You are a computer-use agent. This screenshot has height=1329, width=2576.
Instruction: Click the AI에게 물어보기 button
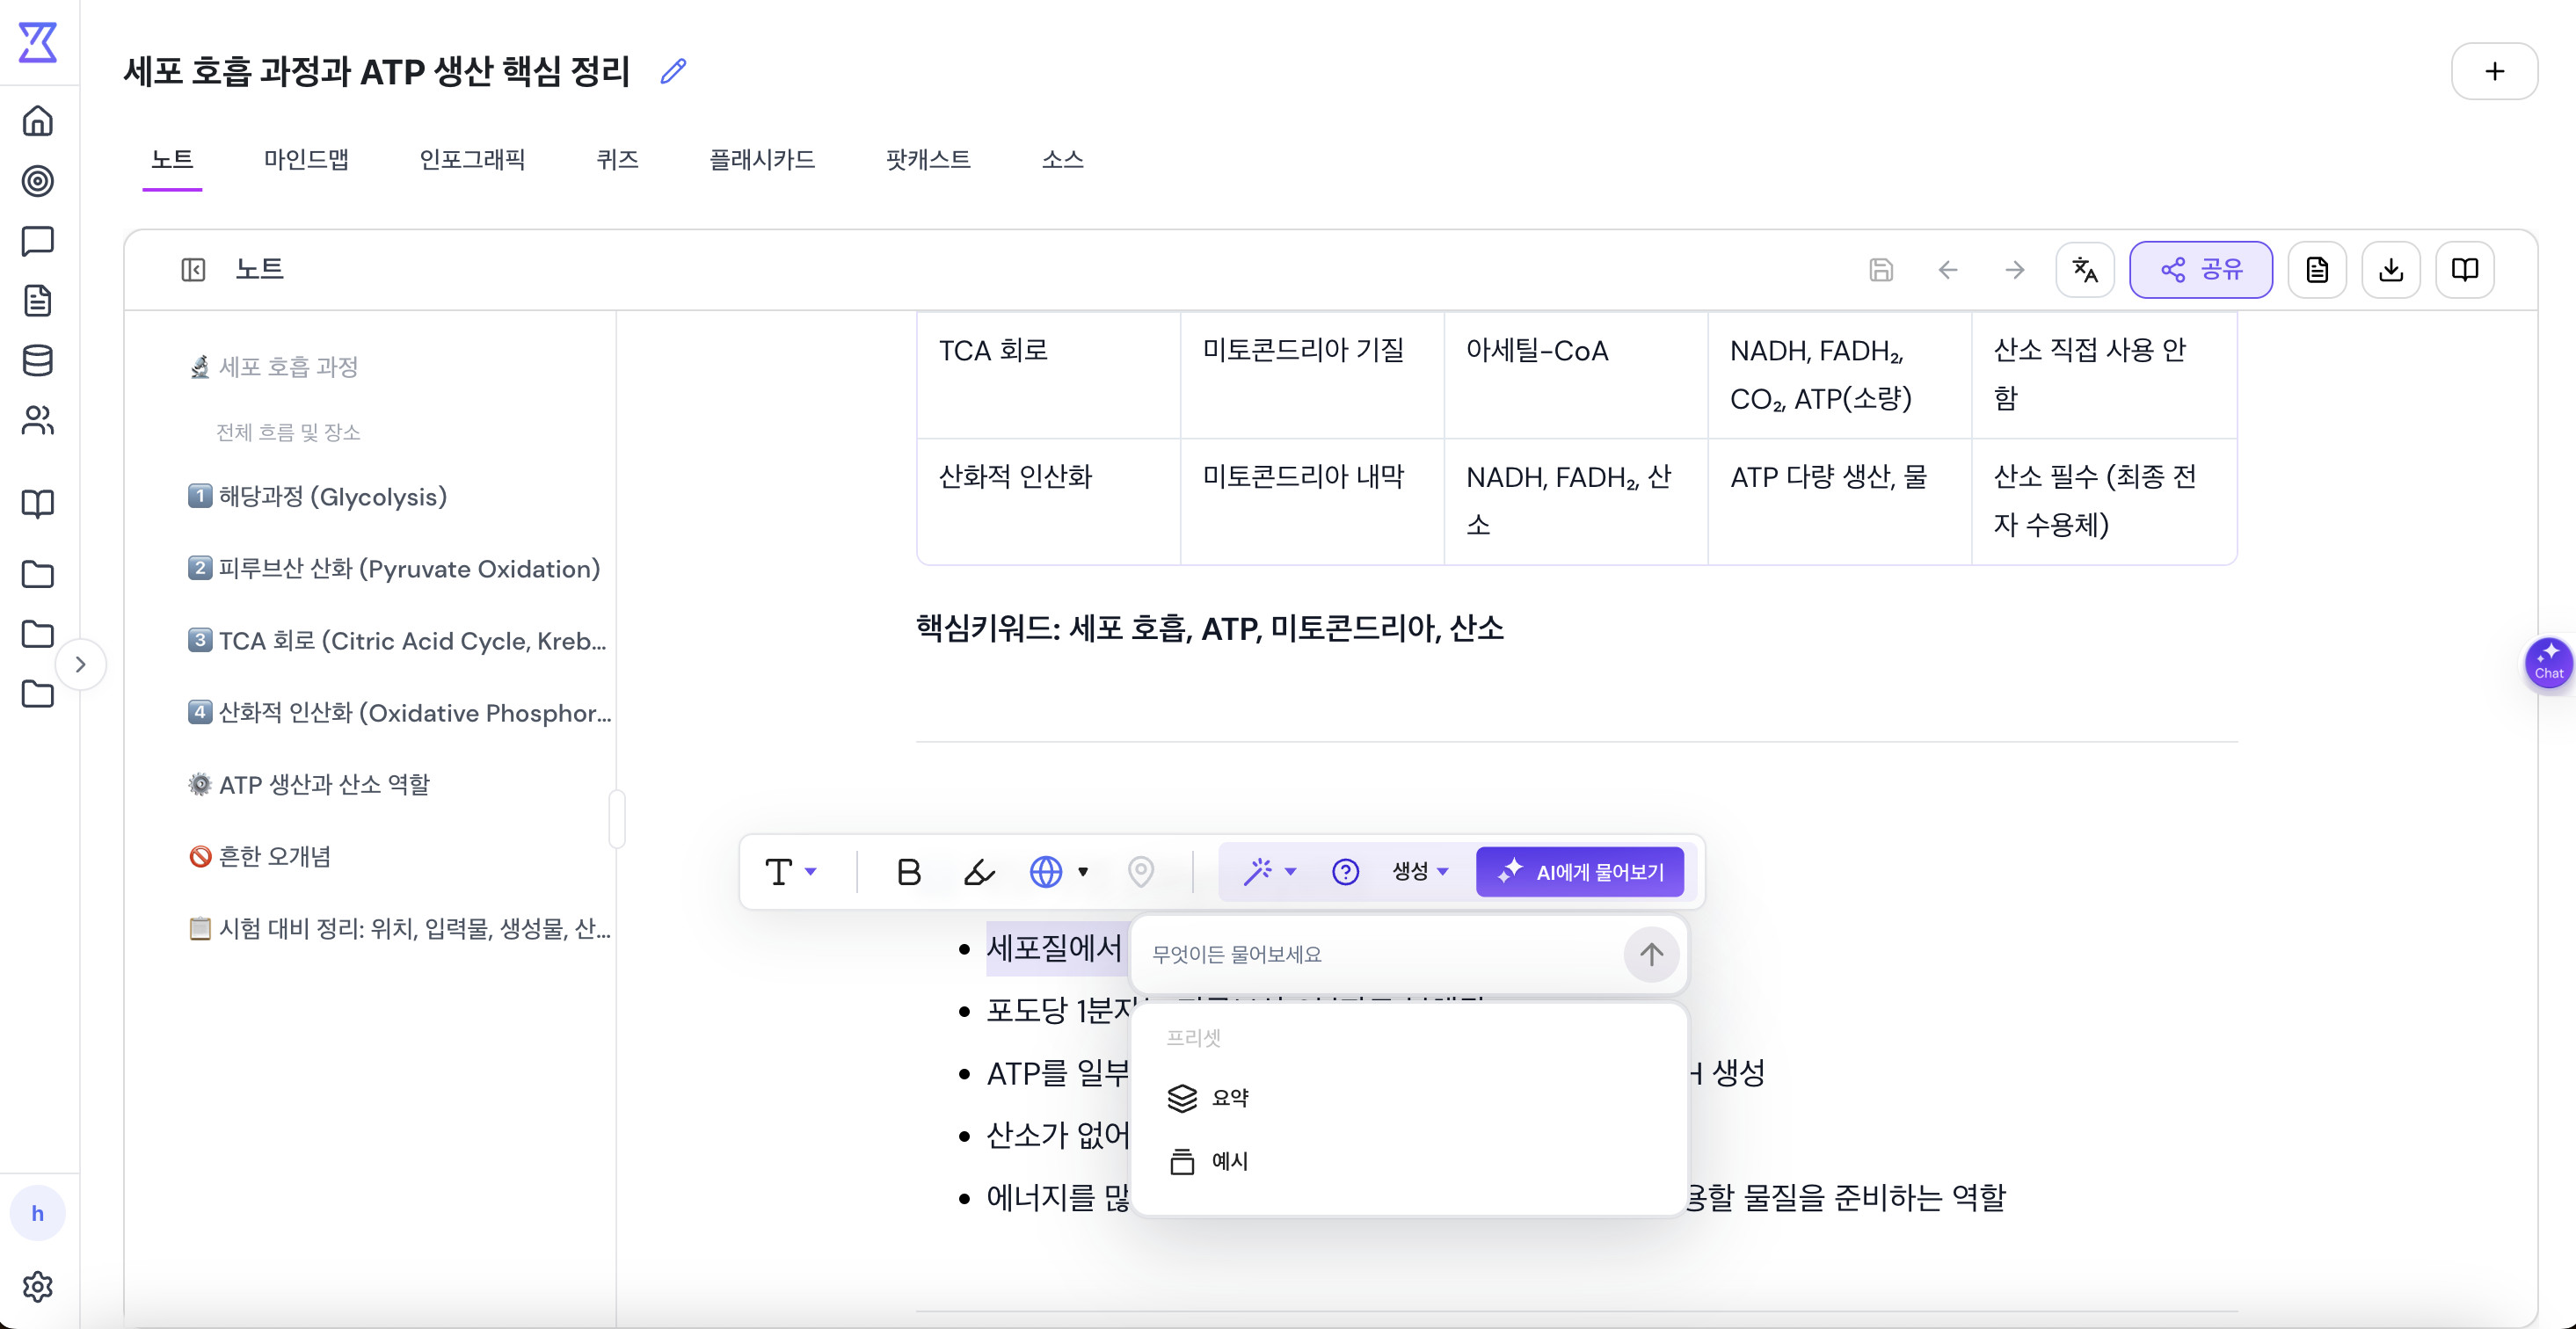click(1580, 872)
